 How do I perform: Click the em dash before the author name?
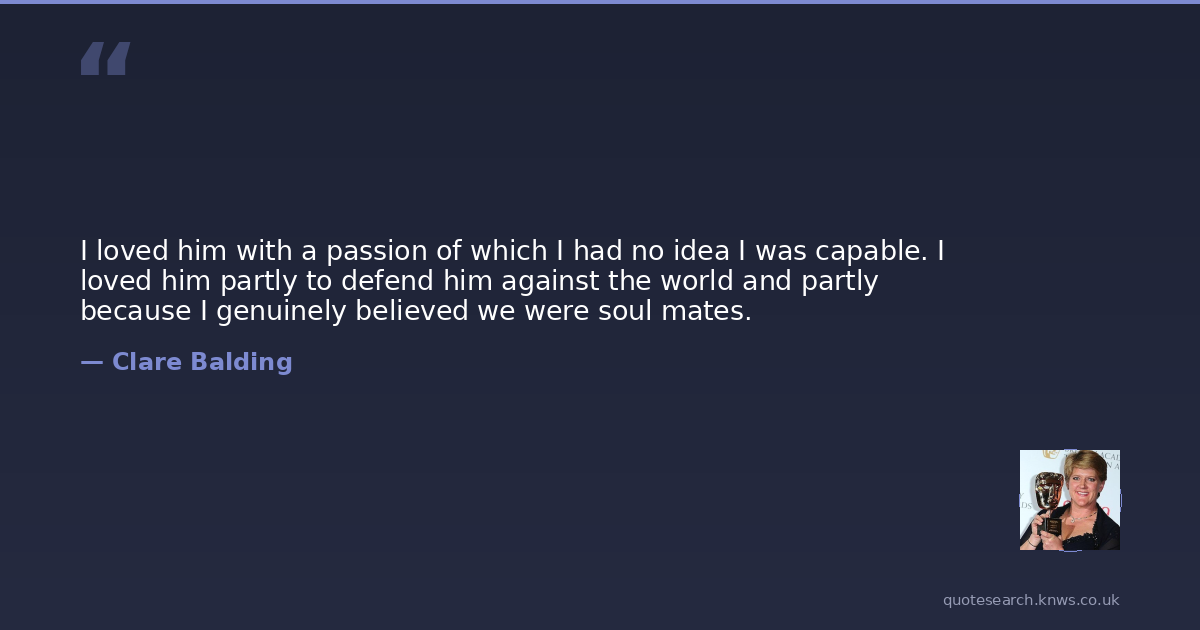tap(91, 362)
